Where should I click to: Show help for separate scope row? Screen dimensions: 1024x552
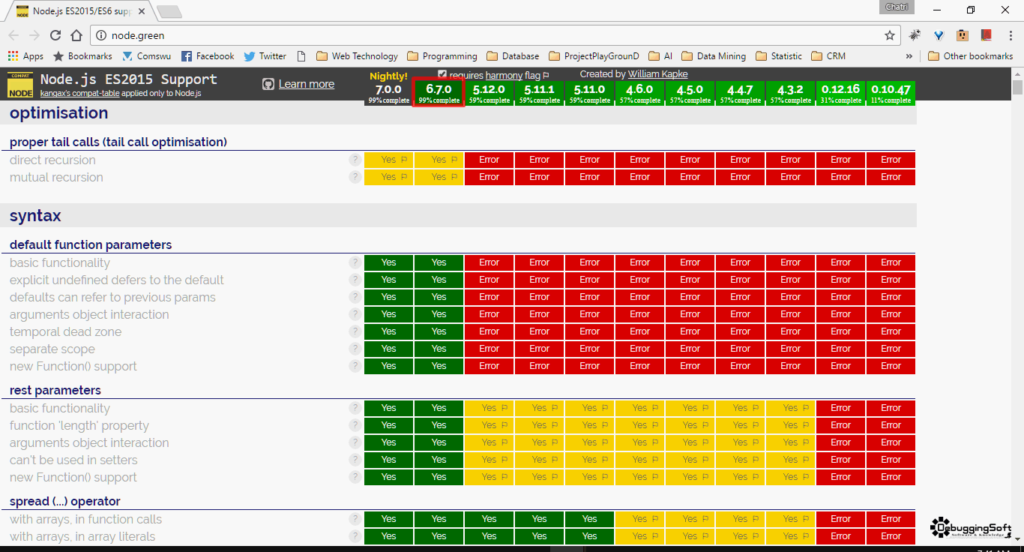pyautogui.click(x=355, y=349)
